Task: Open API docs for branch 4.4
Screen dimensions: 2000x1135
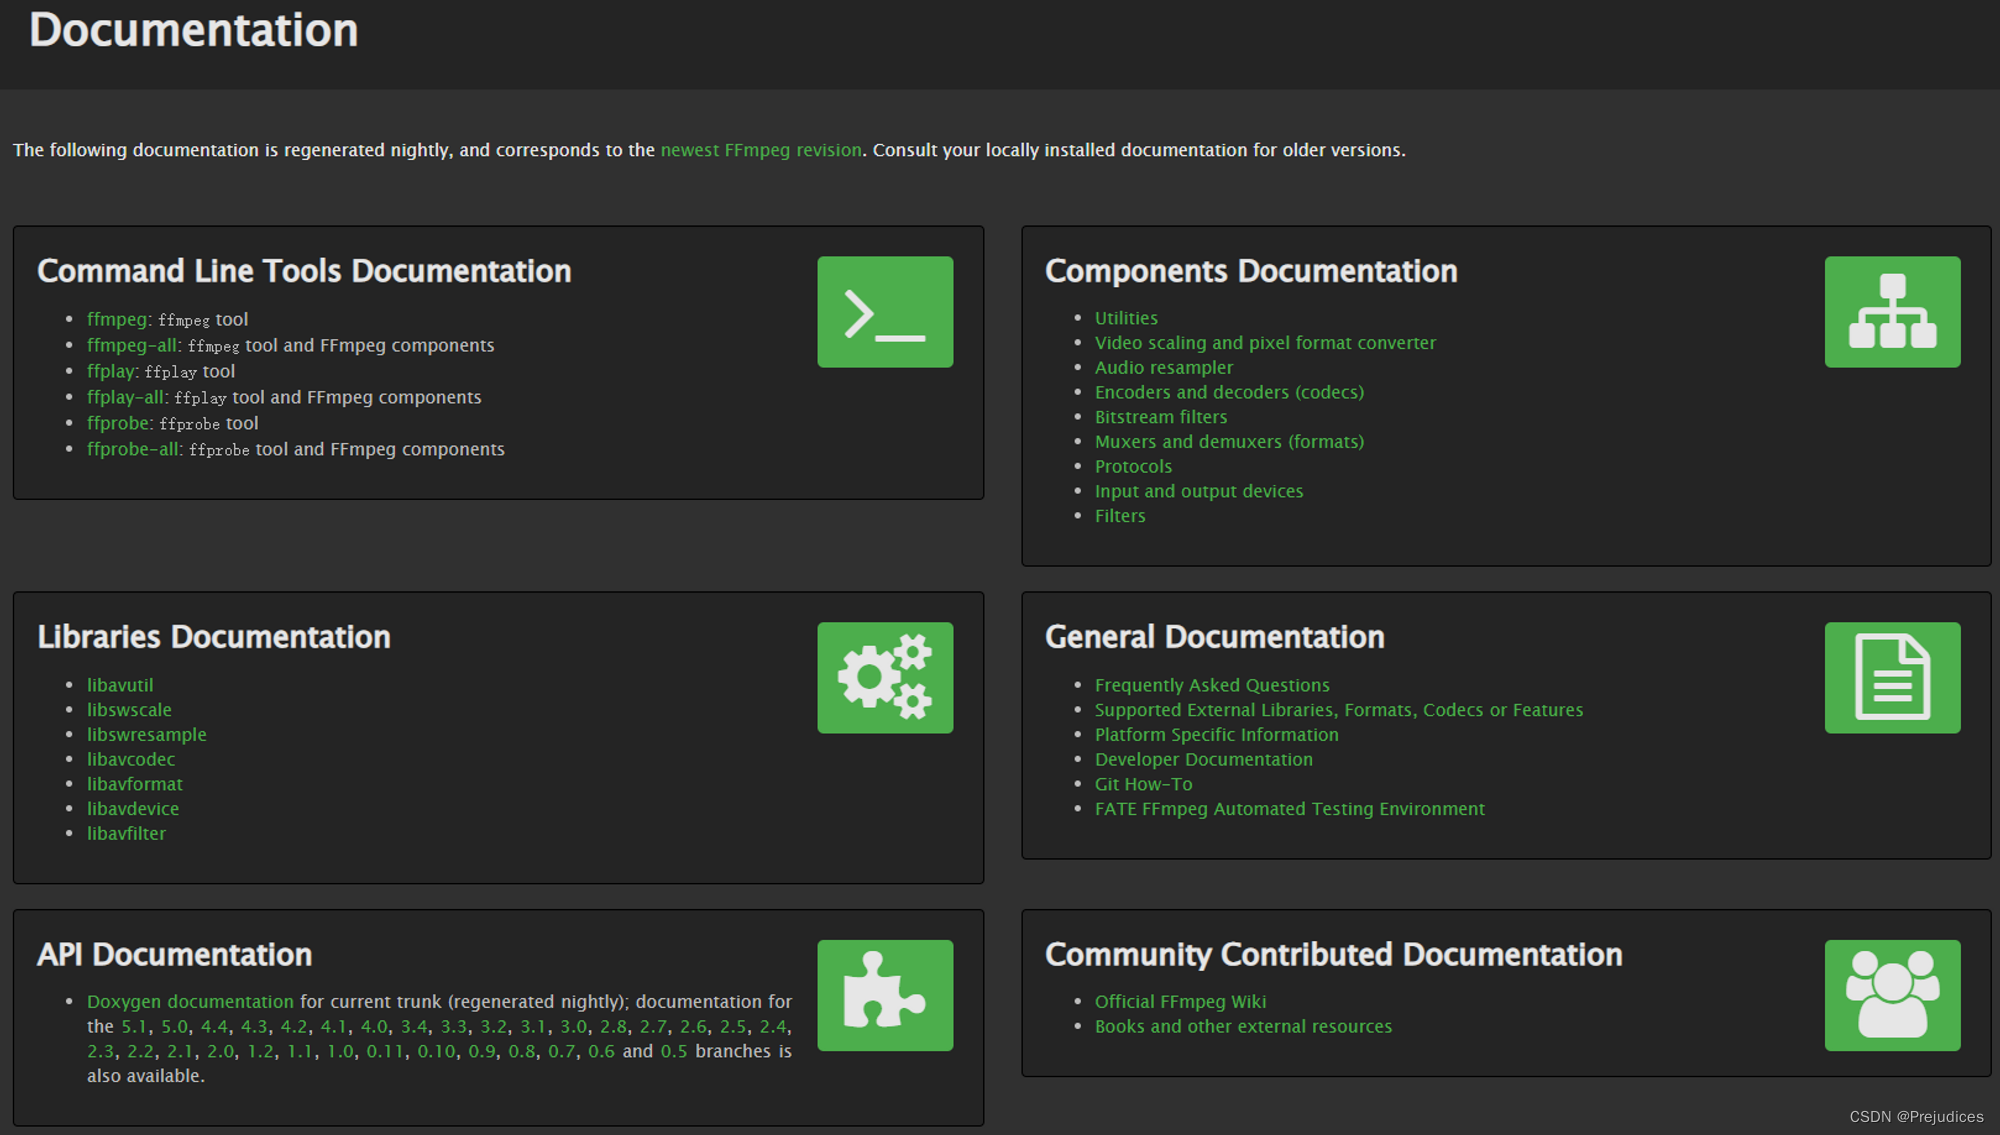Action: (214, 1027)
